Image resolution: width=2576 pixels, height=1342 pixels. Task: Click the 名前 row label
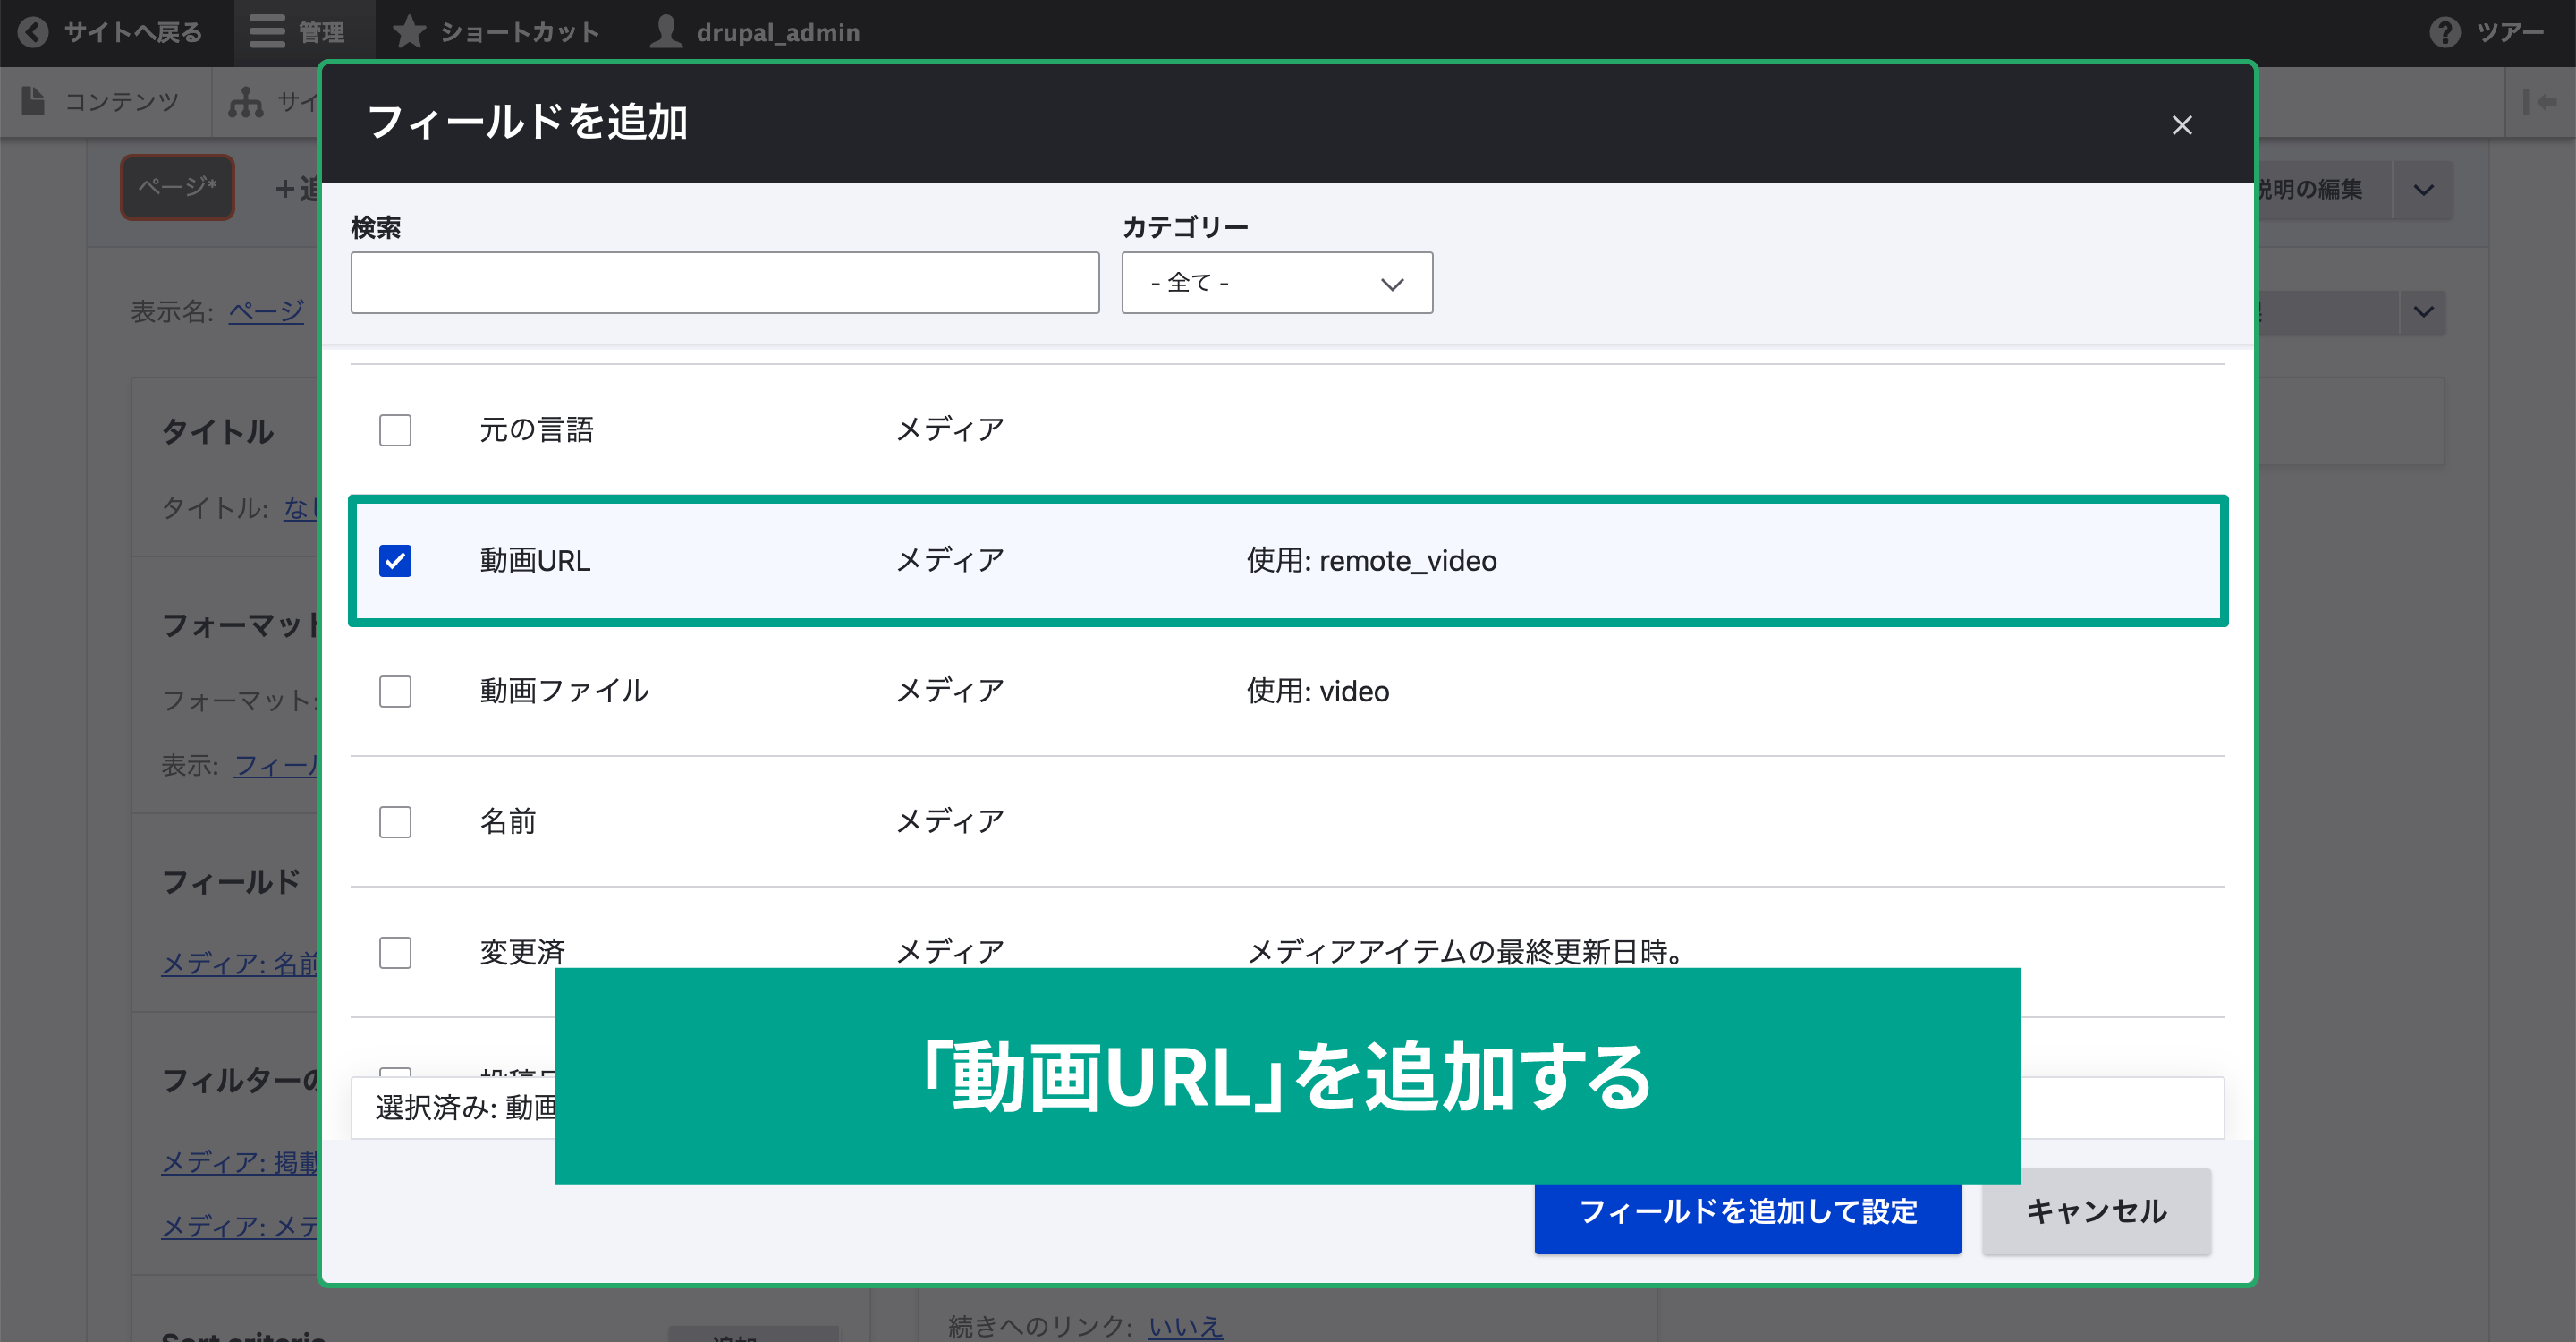point(508,822)
